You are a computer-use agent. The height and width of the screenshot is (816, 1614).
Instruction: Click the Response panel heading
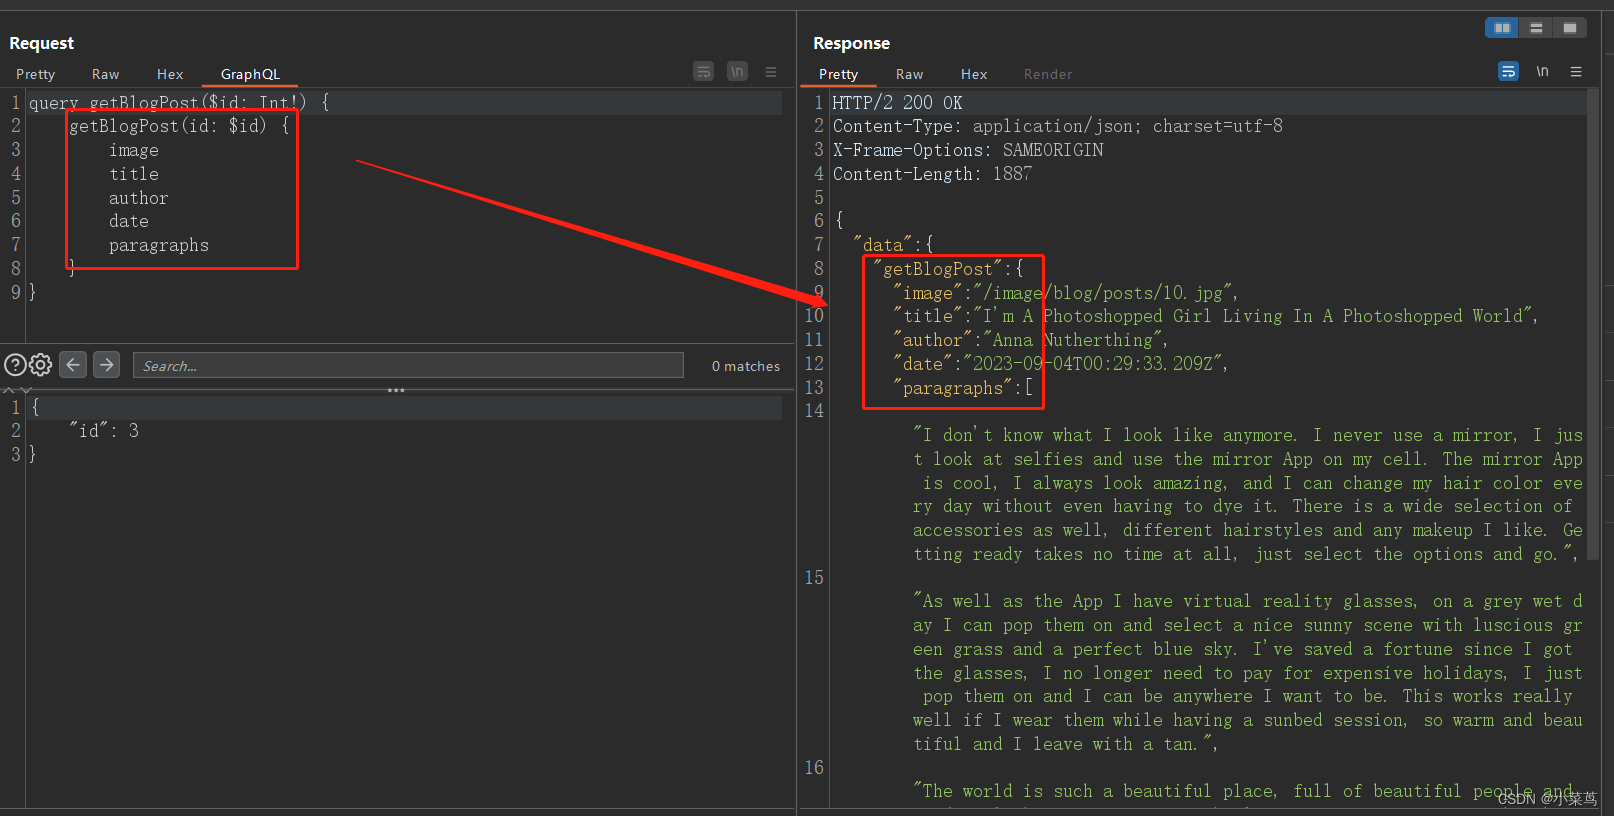851,43
